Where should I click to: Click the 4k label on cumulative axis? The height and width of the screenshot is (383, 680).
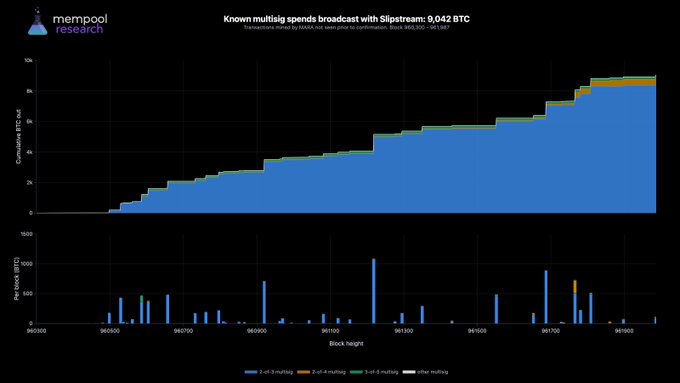tap(29, 152)
